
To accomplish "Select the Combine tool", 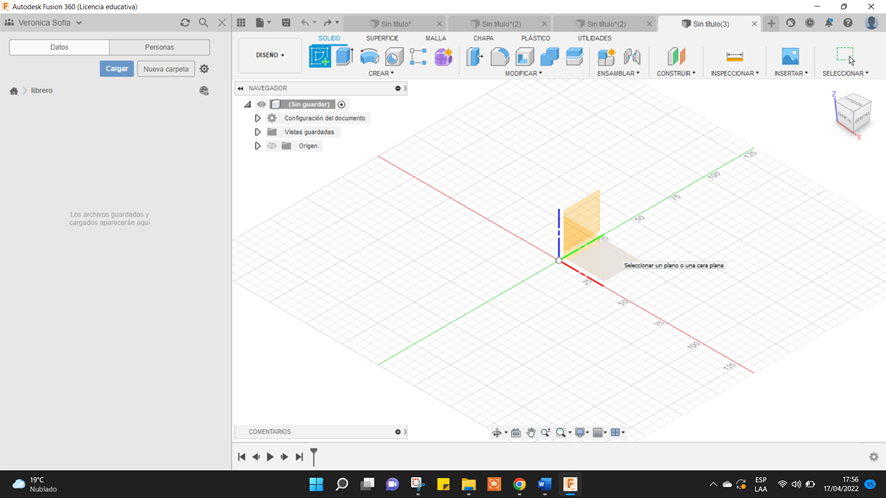I will (x=549, y=57).
